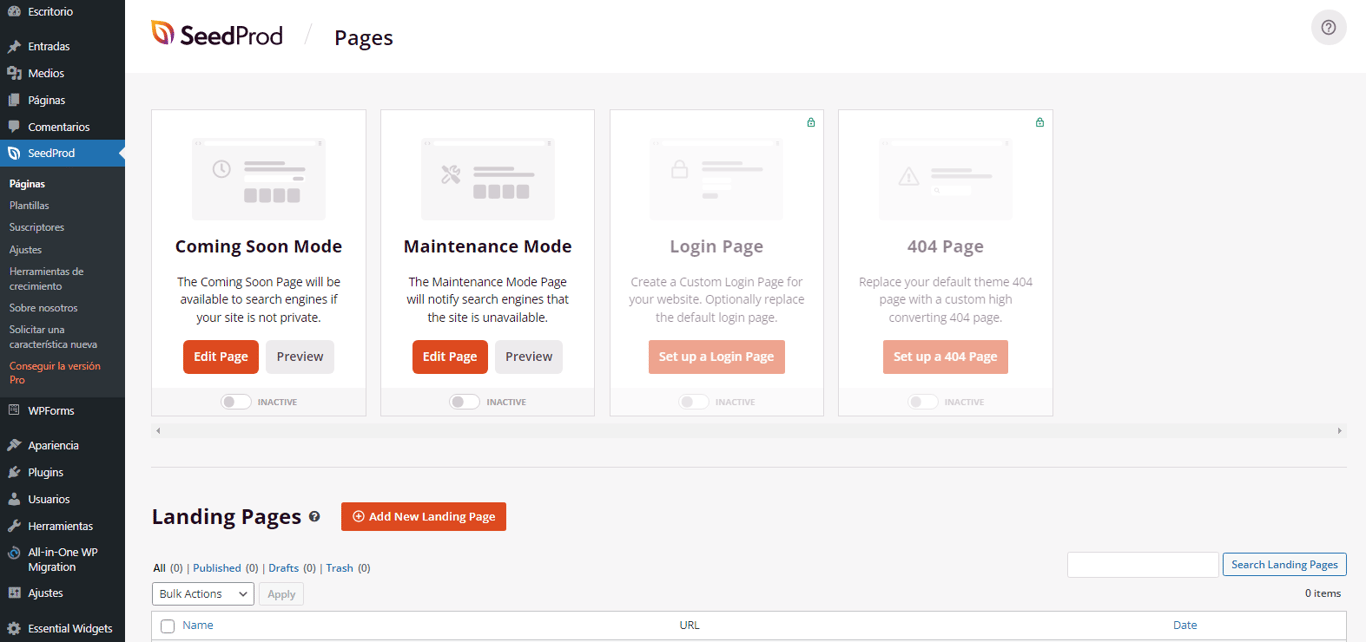Sort table by Name column header
This screenshot has width=1366, height=642.
click(198, 625)
